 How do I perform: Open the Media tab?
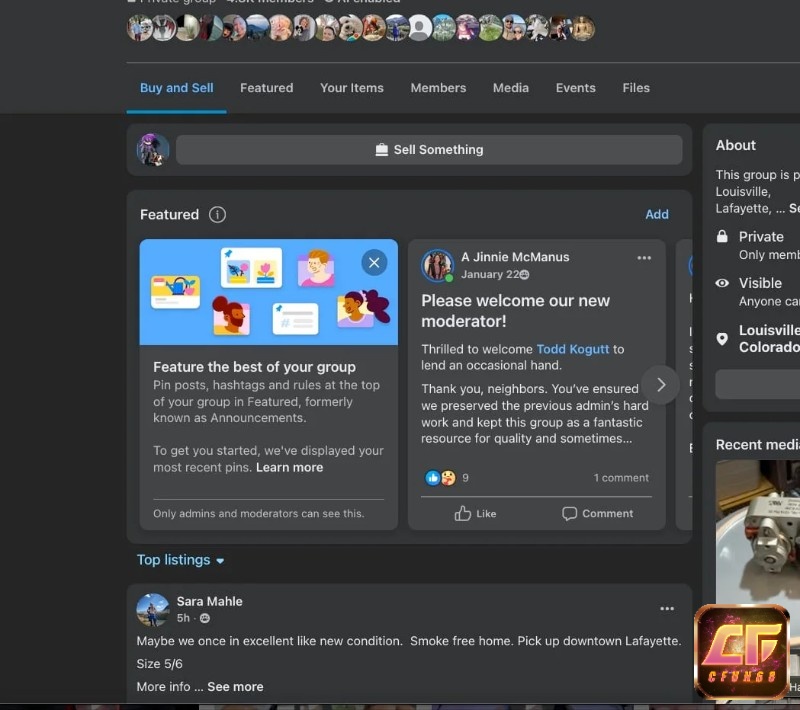[x=511, y=88]
